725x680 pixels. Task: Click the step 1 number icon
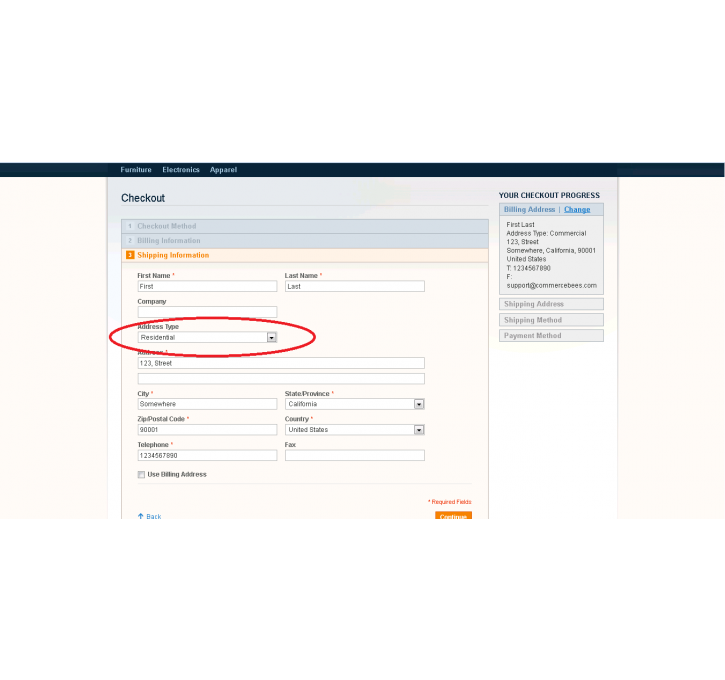(x=130, y=226)
